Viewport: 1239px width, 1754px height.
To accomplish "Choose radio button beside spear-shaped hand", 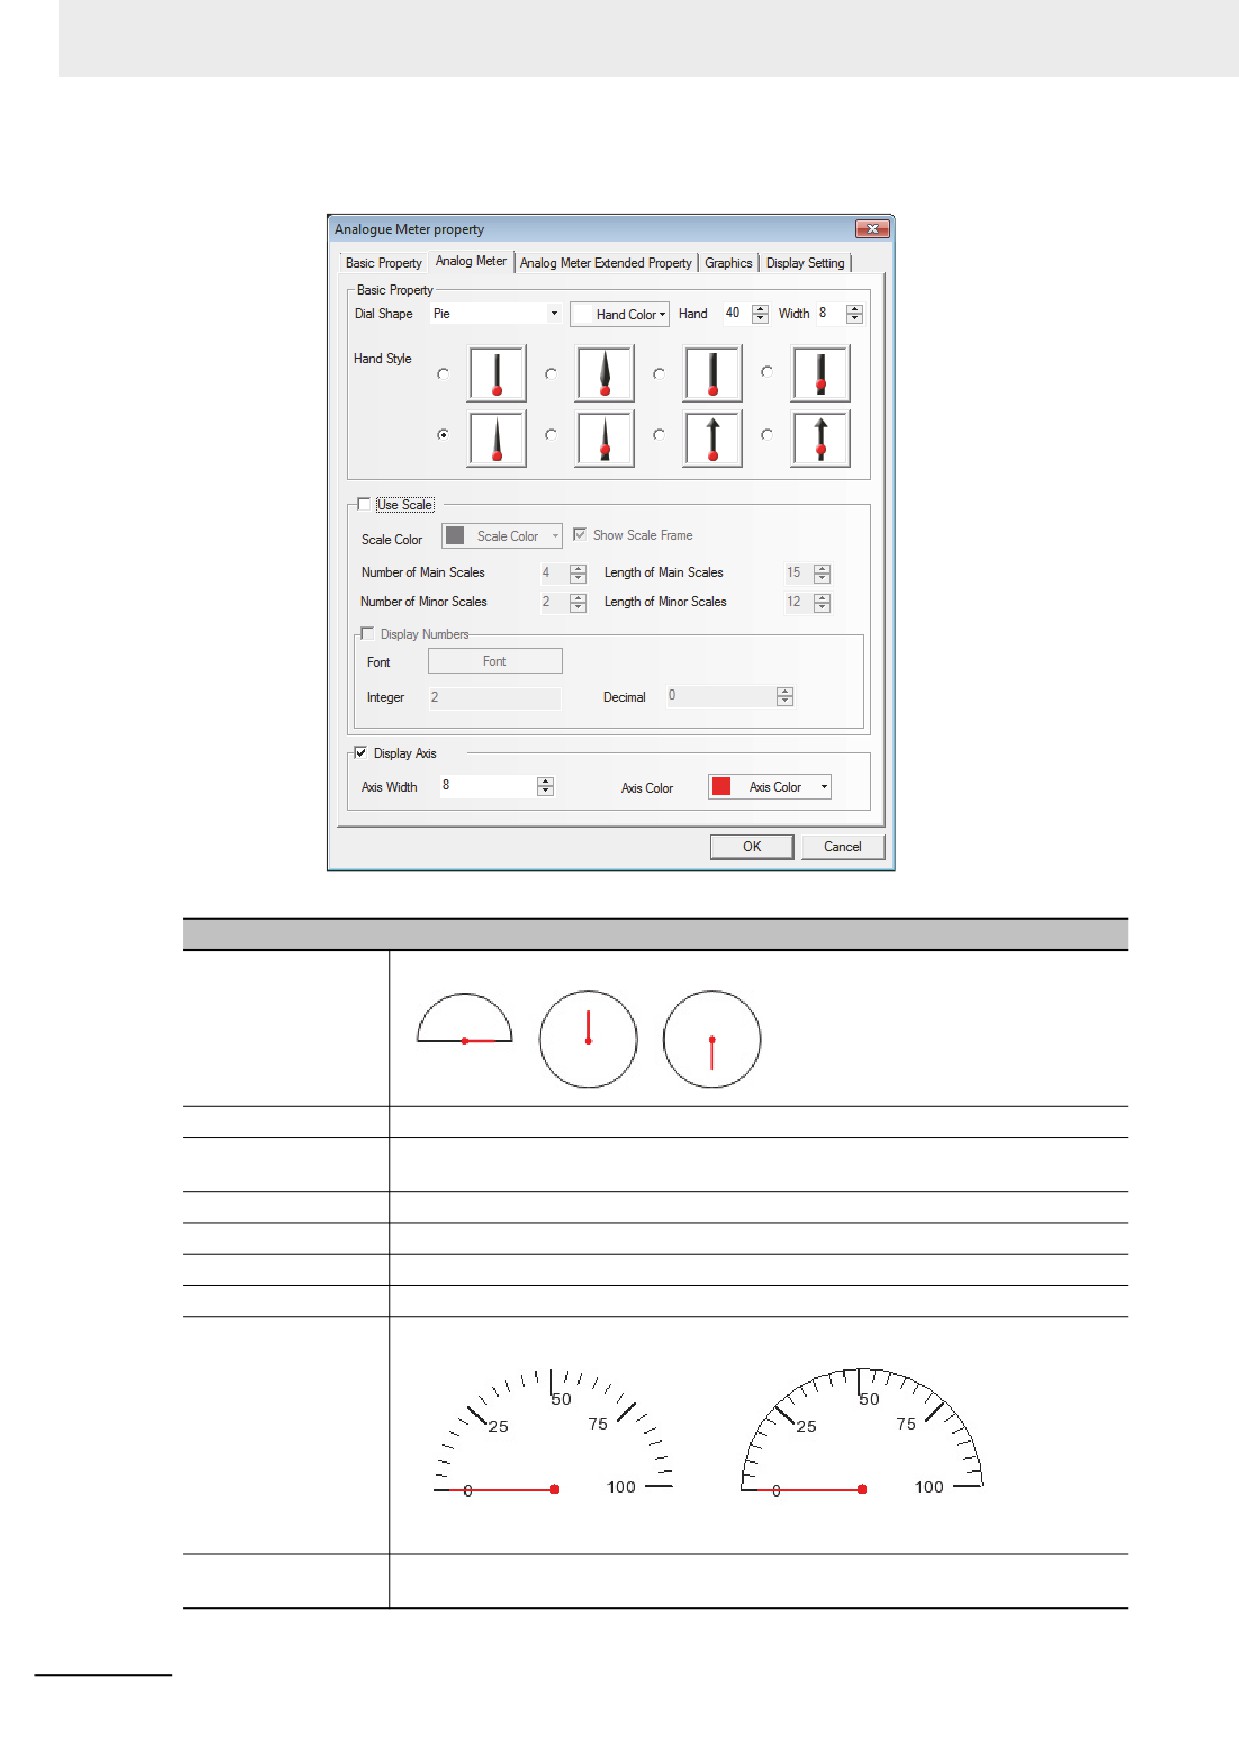I will tap(551, 374).
